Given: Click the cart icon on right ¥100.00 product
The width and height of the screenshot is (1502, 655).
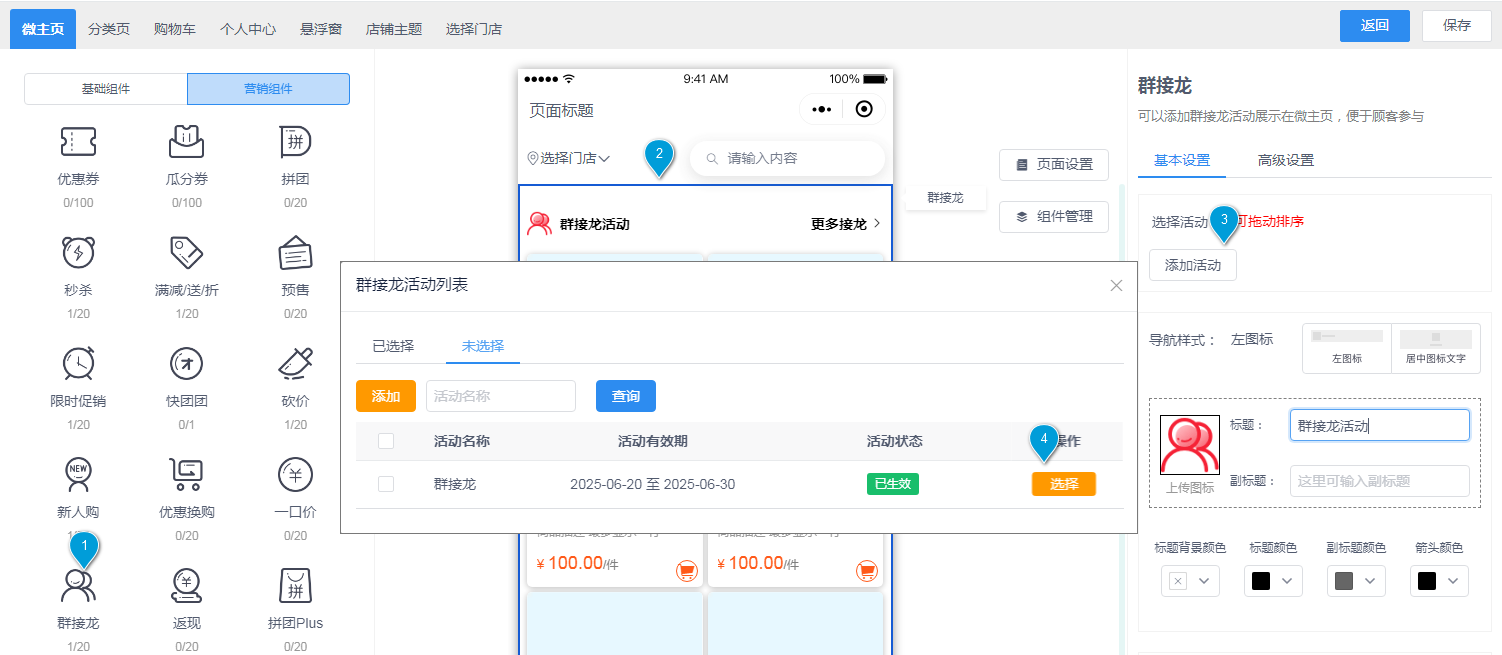Looking at the screenshot, I should point(867,571).
